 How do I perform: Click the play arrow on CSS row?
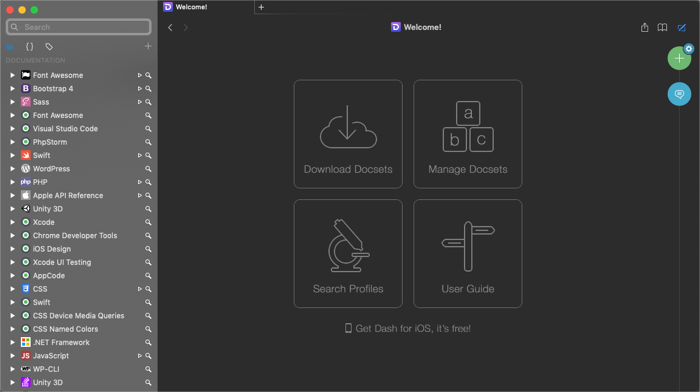point(140,289)
